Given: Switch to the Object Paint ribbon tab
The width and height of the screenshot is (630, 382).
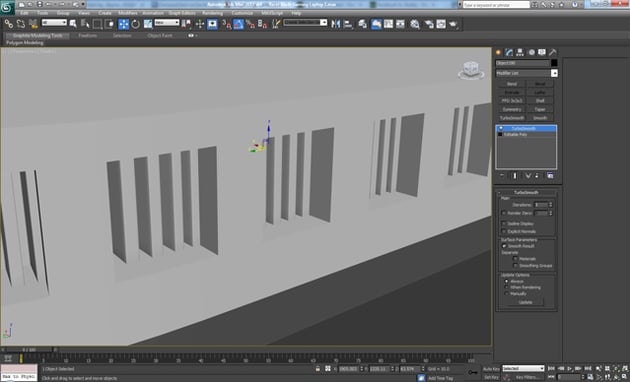Looking at the screenshot, I should [160, 35].
